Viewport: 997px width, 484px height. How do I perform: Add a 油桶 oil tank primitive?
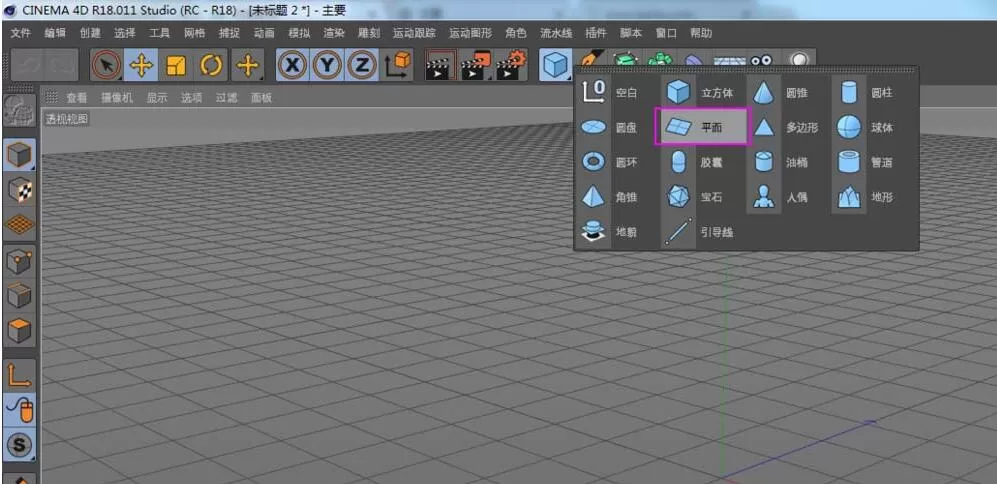tap(785, 162)
